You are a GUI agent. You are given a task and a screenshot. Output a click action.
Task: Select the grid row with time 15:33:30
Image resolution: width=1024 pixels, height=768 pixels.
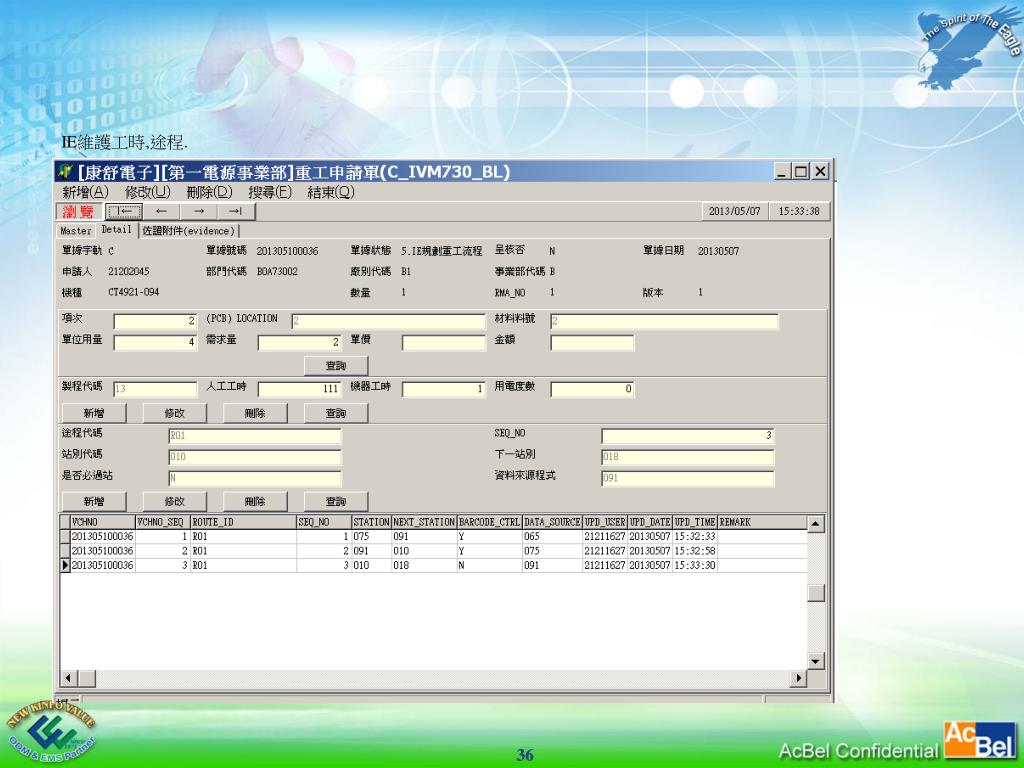click(x=434, y=566)
